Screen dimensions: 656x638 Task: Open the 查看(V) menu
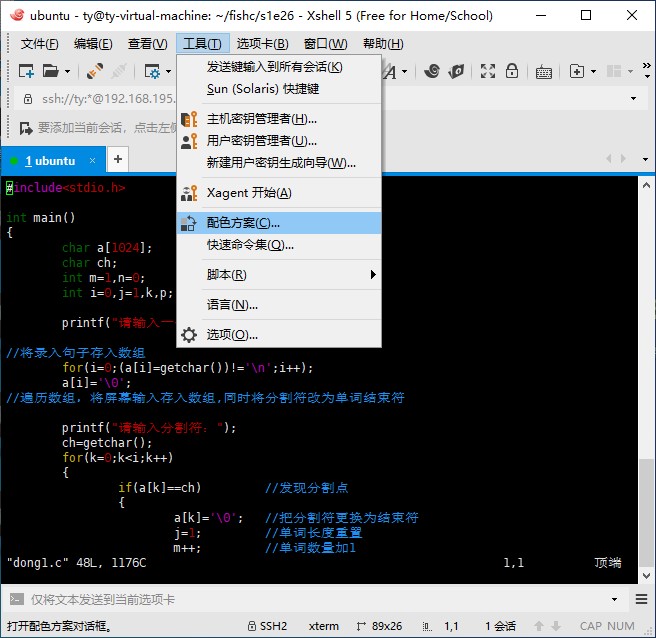click(147, 44)
